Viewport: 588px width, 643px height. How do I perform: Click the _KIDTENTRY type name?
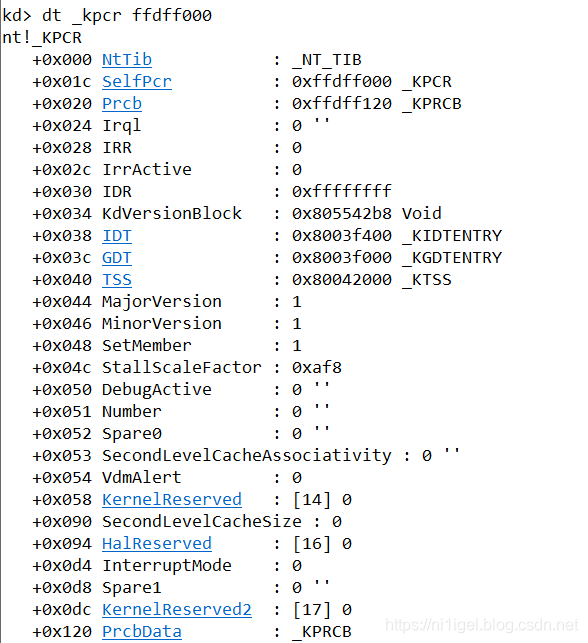tap(452, 236)
